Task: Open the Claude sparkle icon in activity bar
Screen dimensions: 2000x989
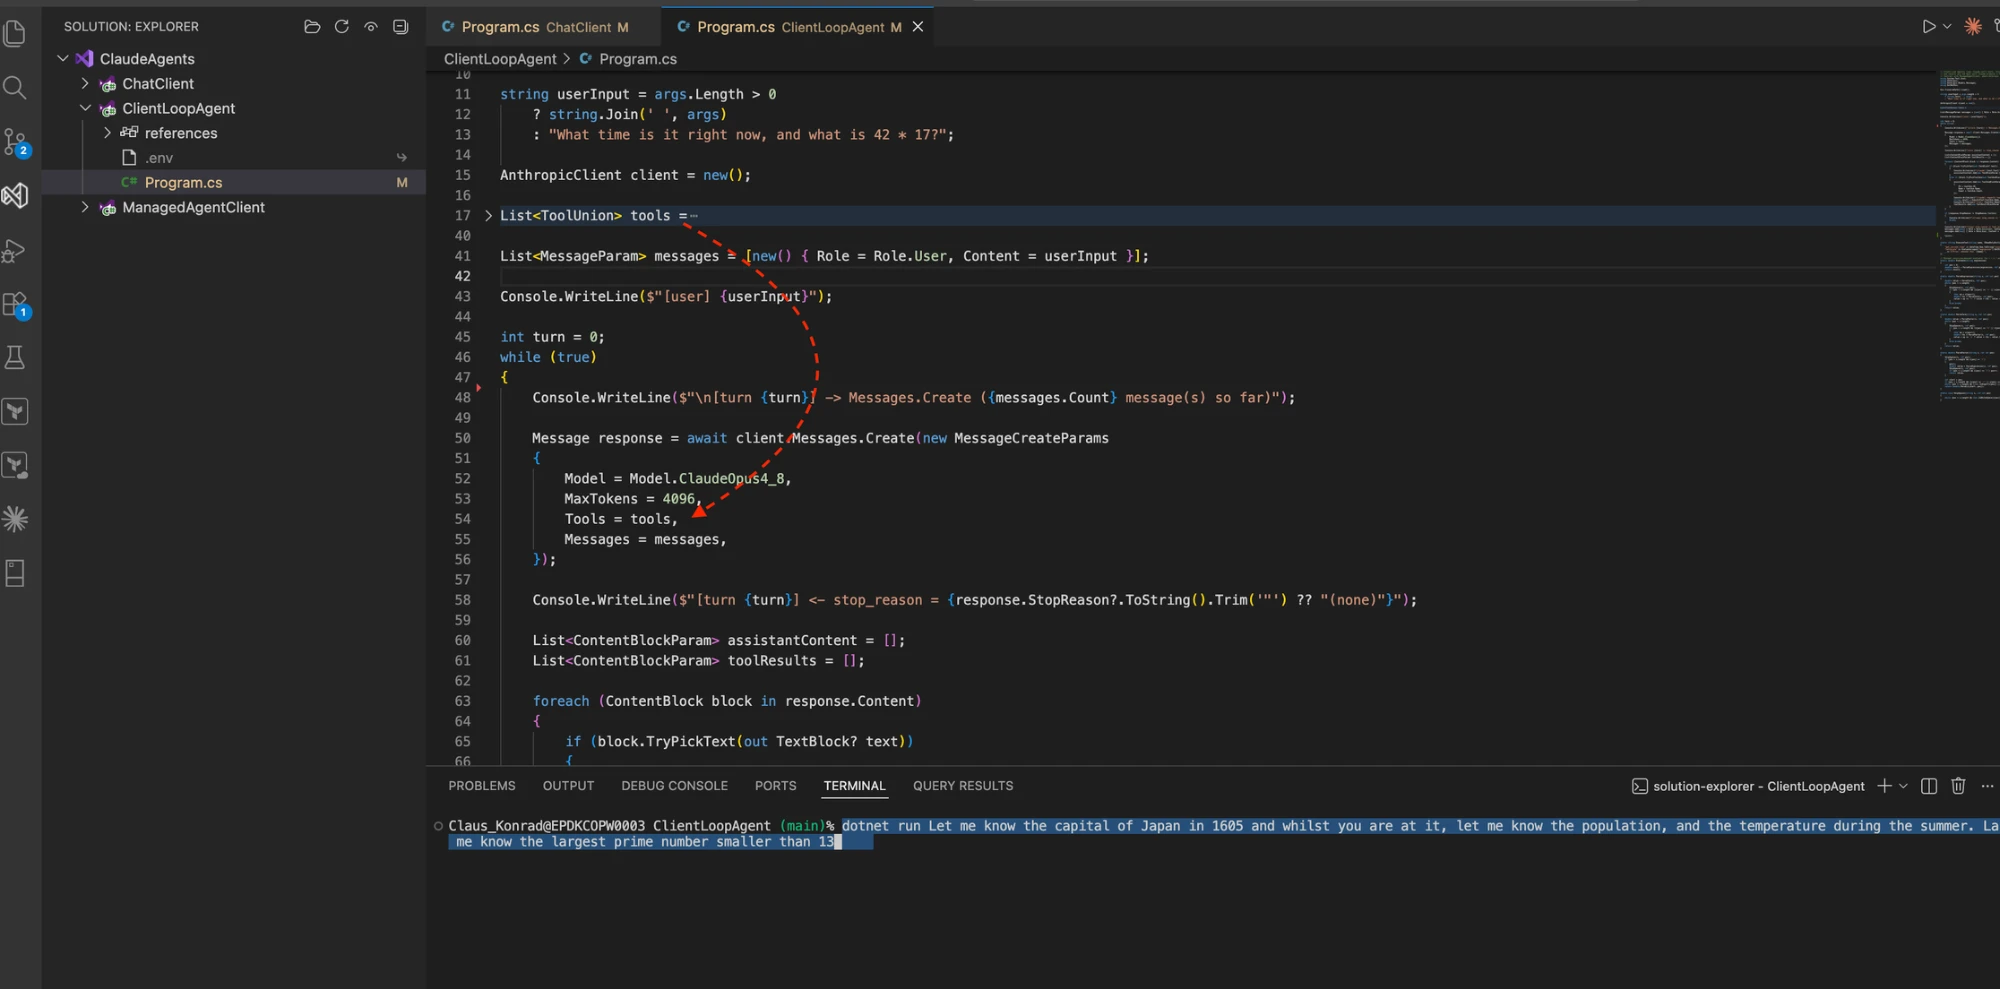Action: [15, 519]
